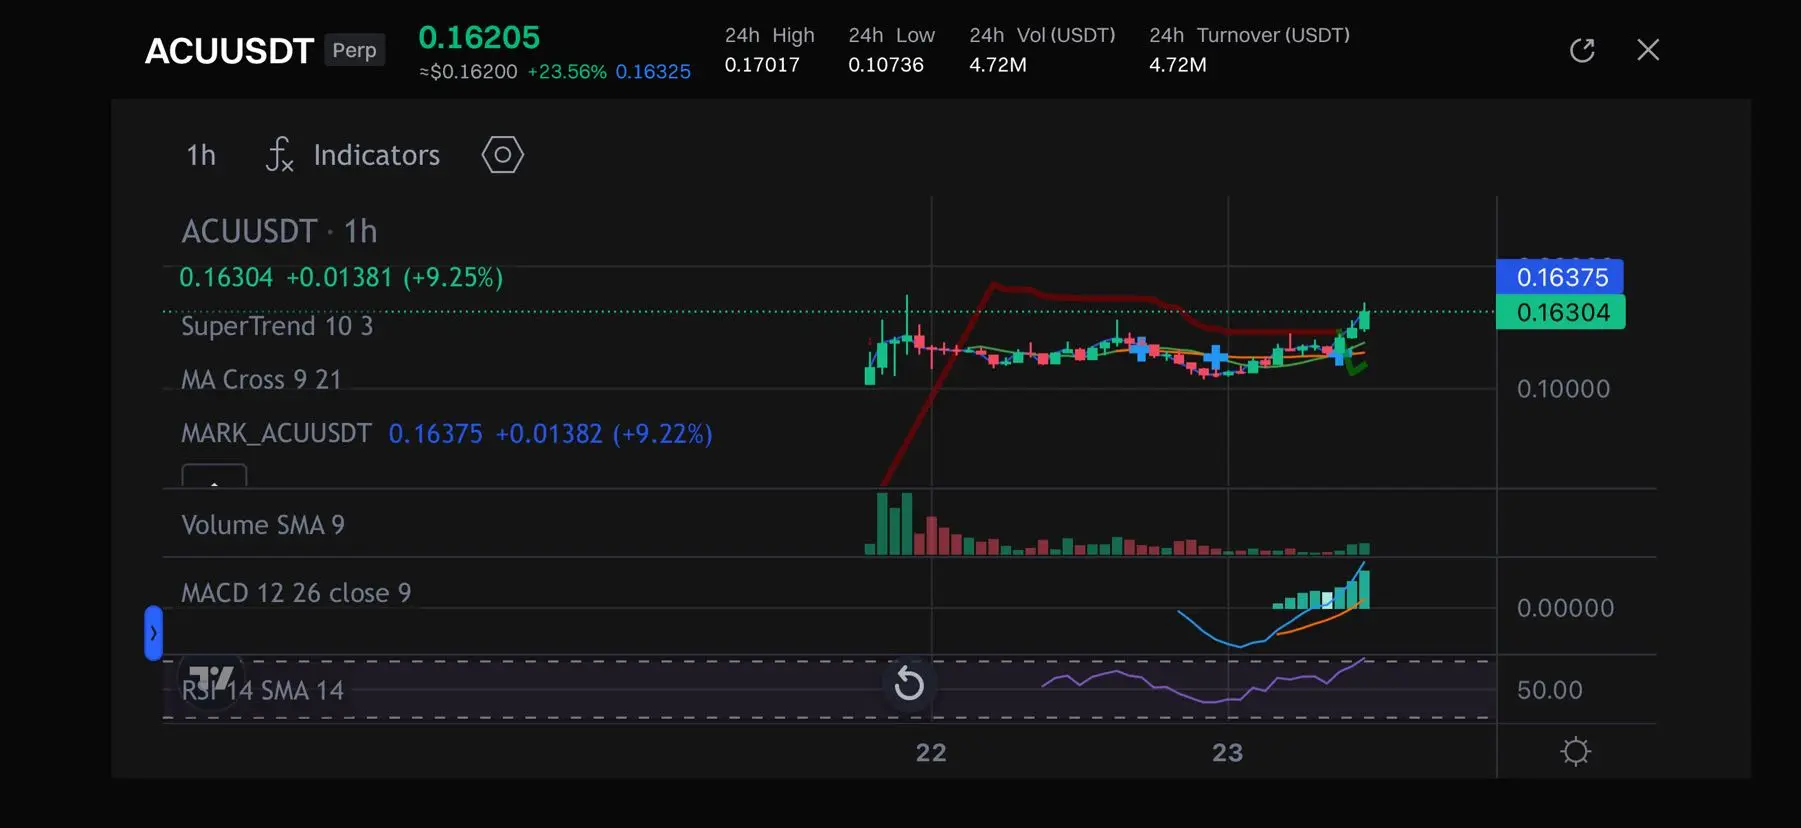The image size is (1801, 828).
Task: Open the 1h timeframe selector
Action: (201, 155)
